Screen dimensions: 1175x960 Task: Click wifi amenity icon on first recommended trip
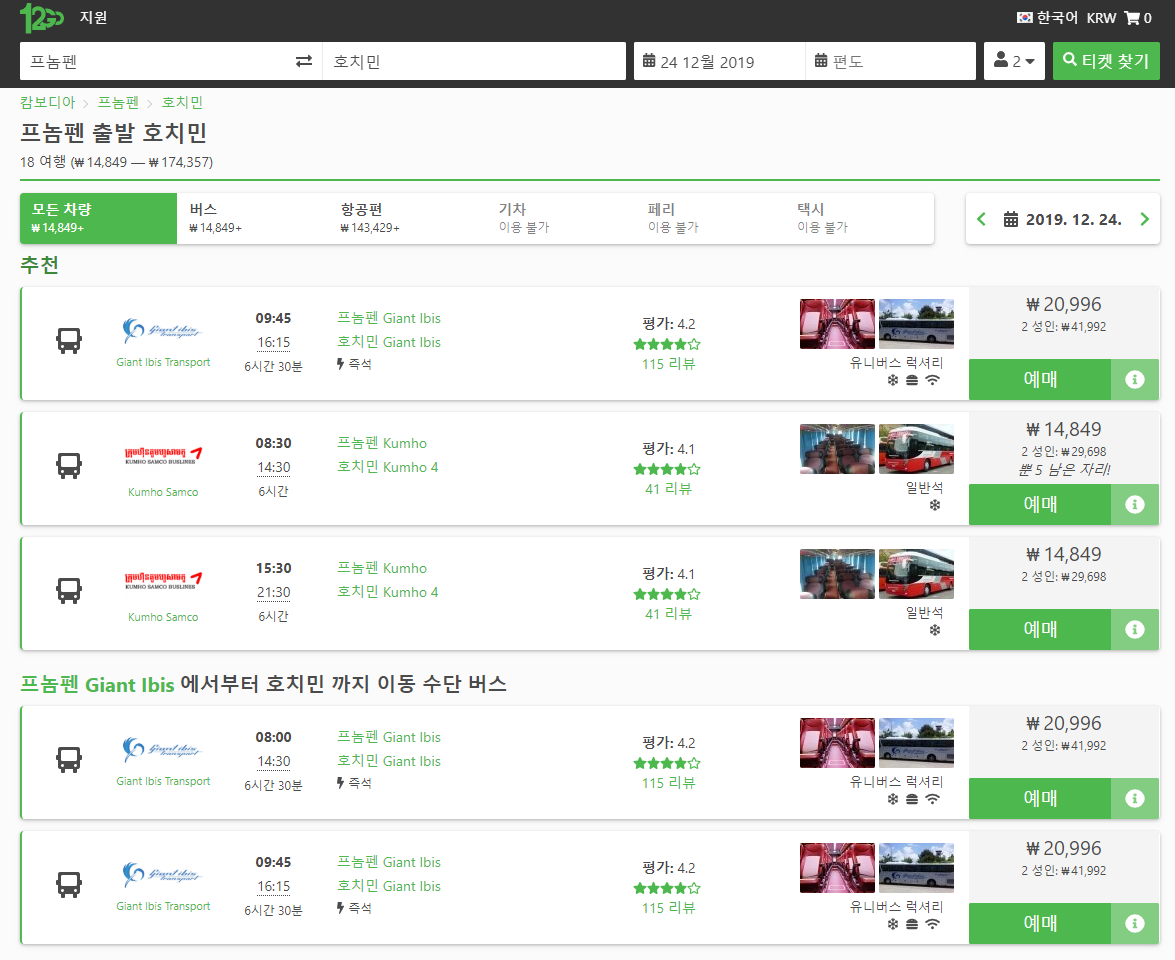click(x=932, y=380)
